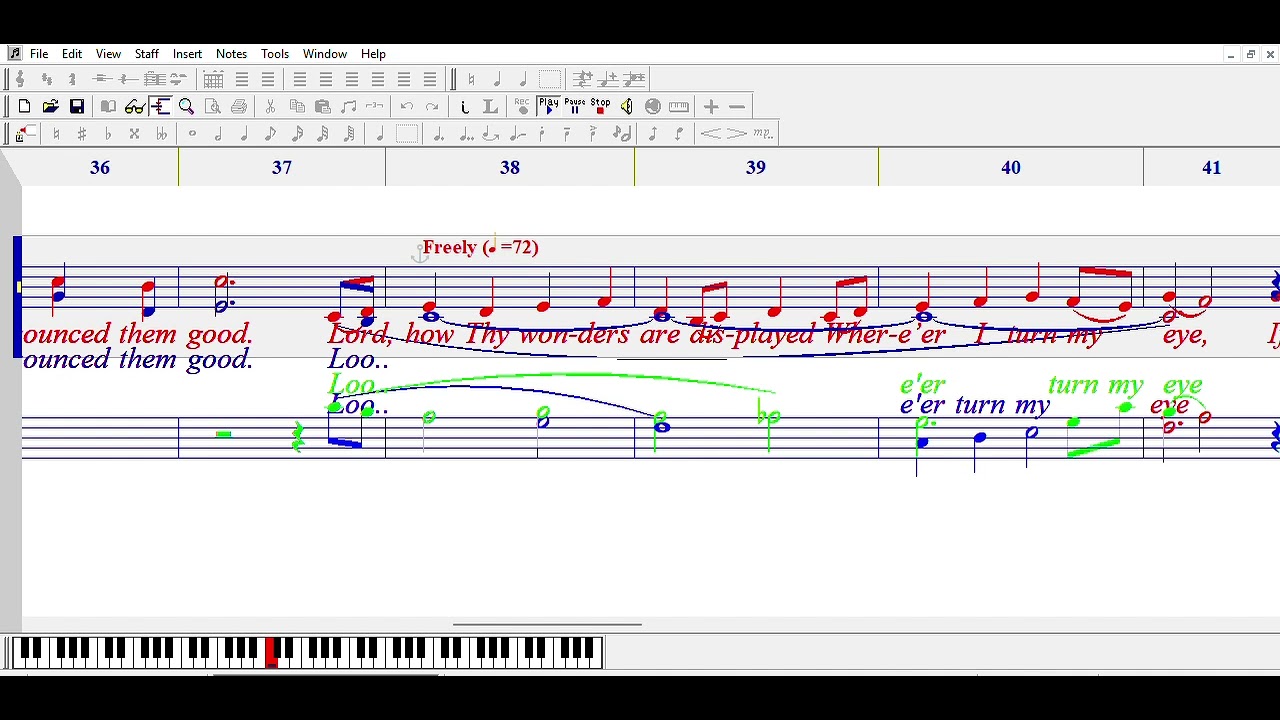
Task: Toggle the tenuto articulation
Action: point(567,134)
